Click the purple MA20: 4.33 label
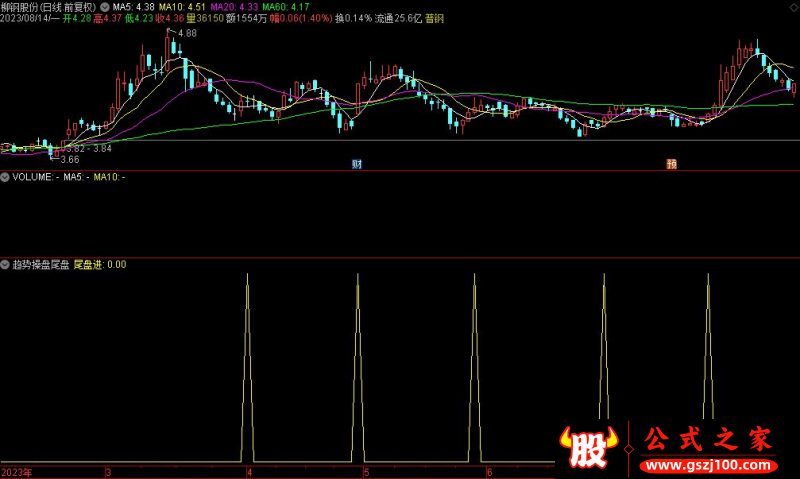800x479 pixels. point(234,7)
